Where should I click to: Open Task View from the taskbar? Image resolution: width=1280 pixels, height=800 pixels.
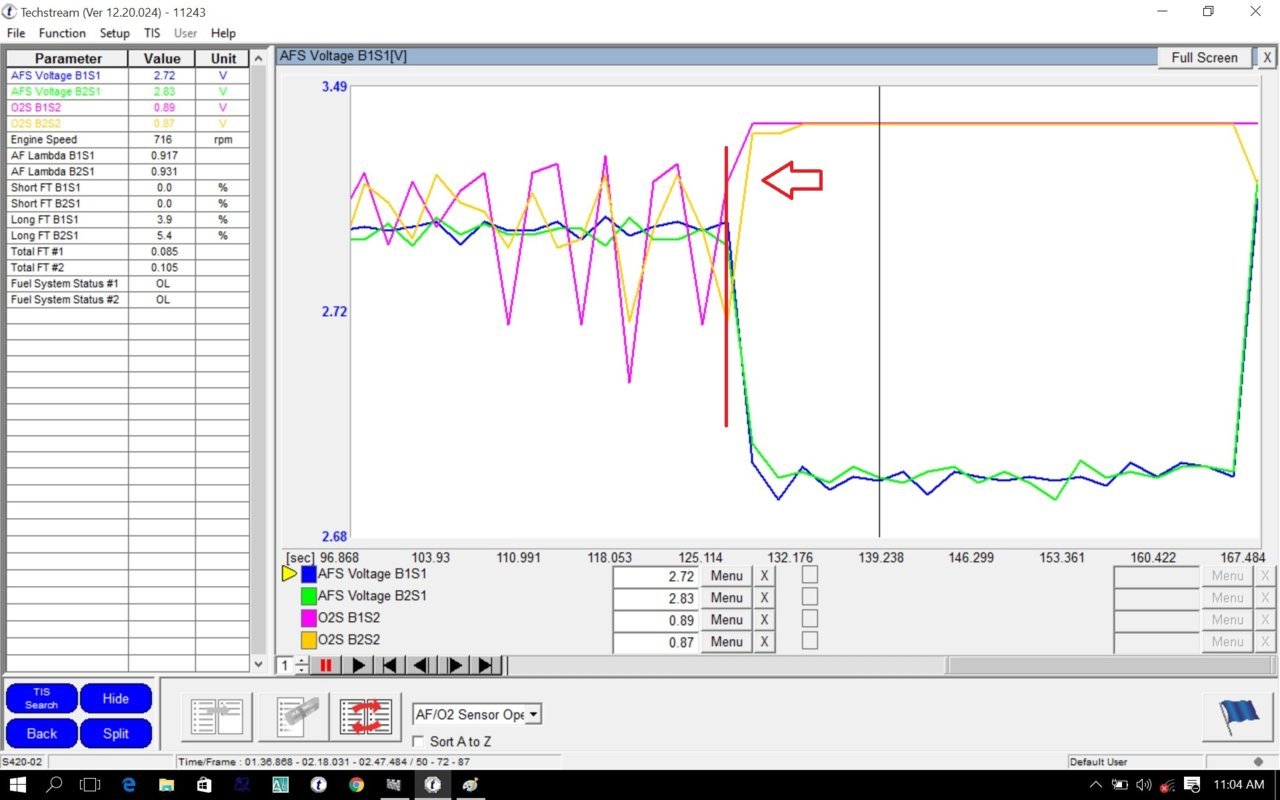click(x=90, y=785)
